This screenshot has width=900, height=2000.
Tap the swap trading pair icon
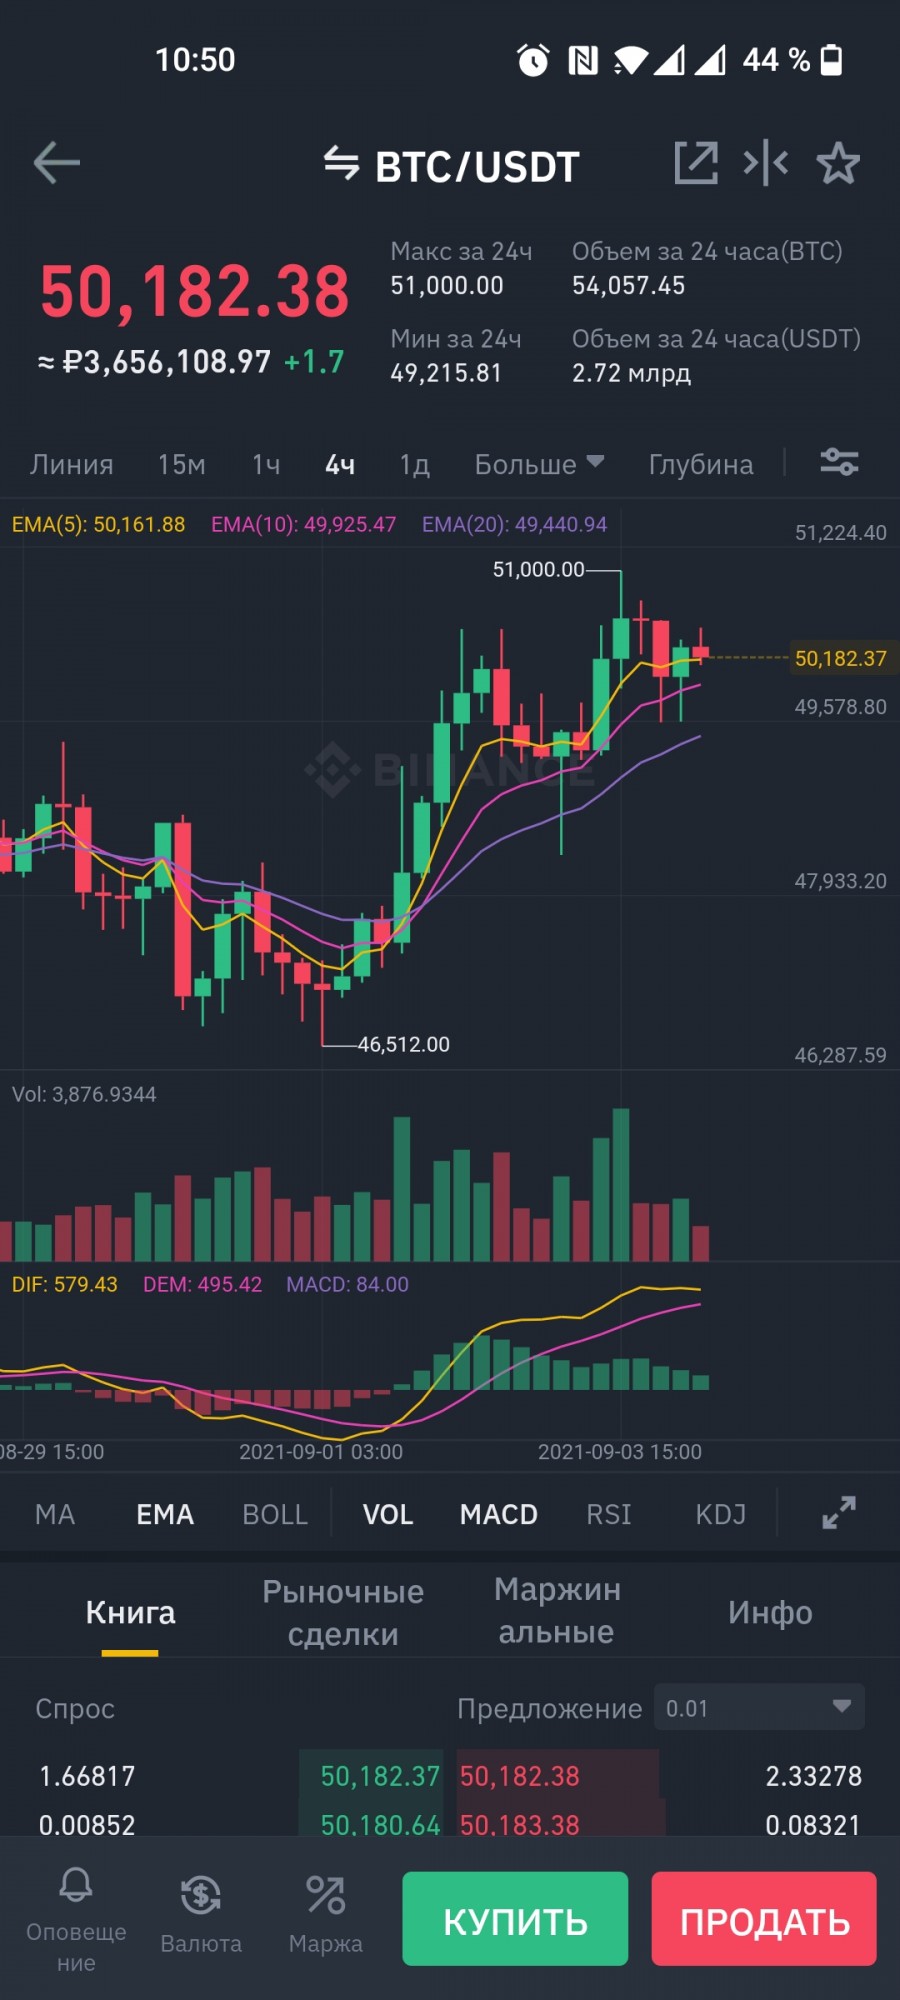tap(341, 163)
